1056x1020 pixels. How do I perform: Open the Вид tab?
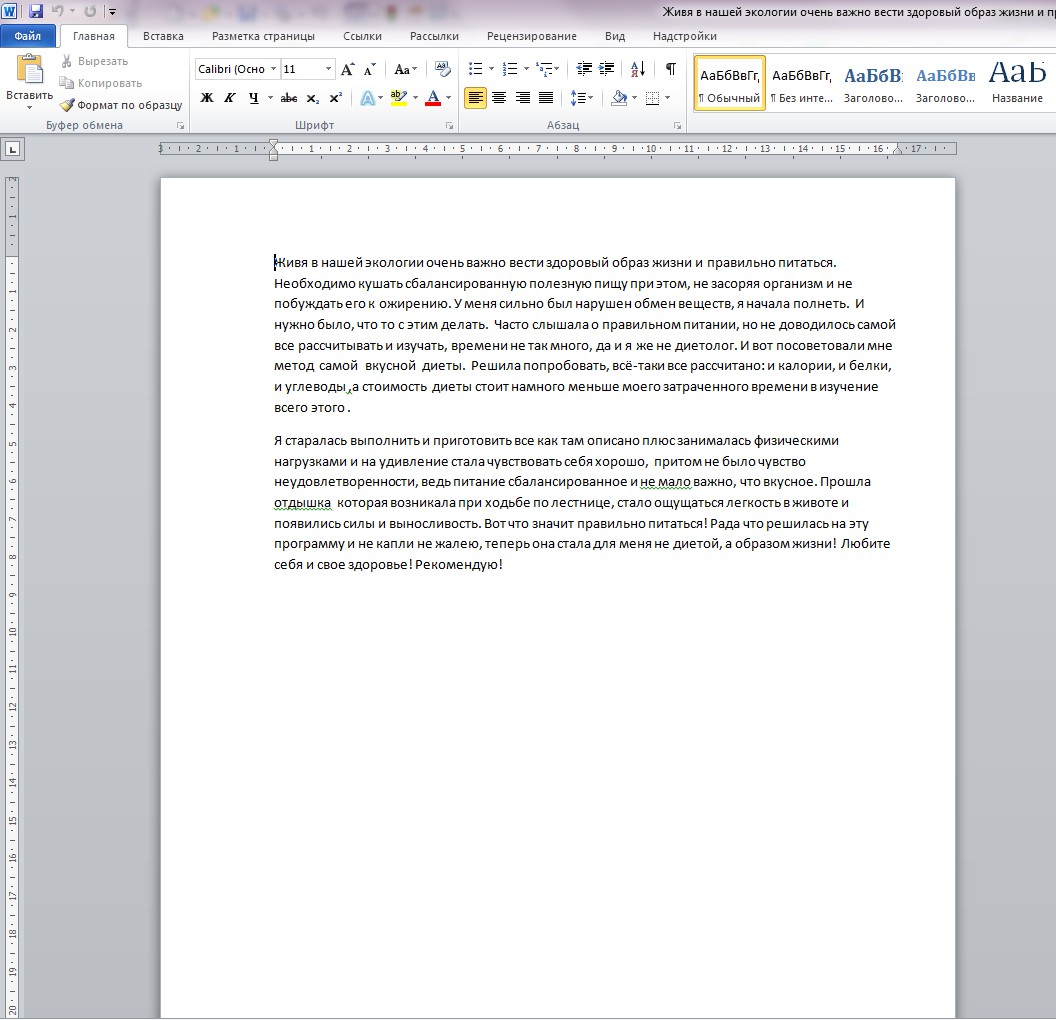pyautogui.click(x=615, y=36)
